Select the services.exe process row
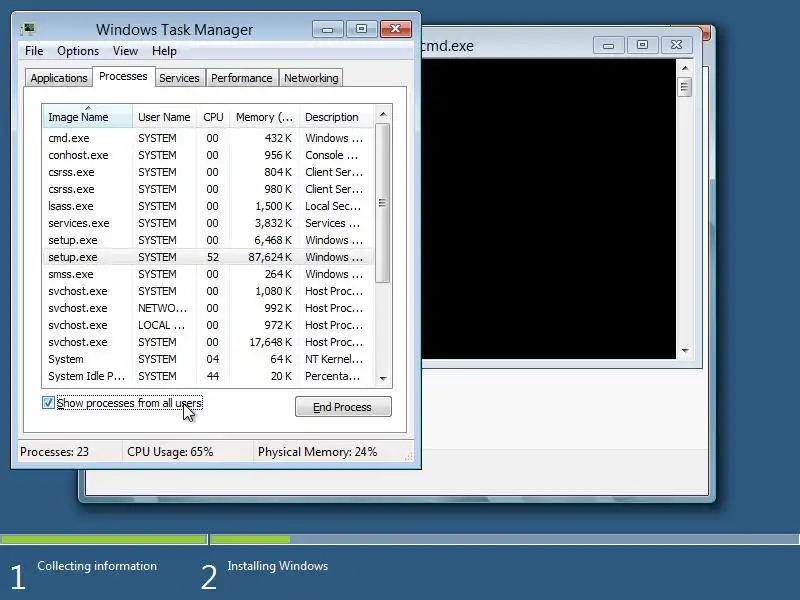 coord(208,223)
